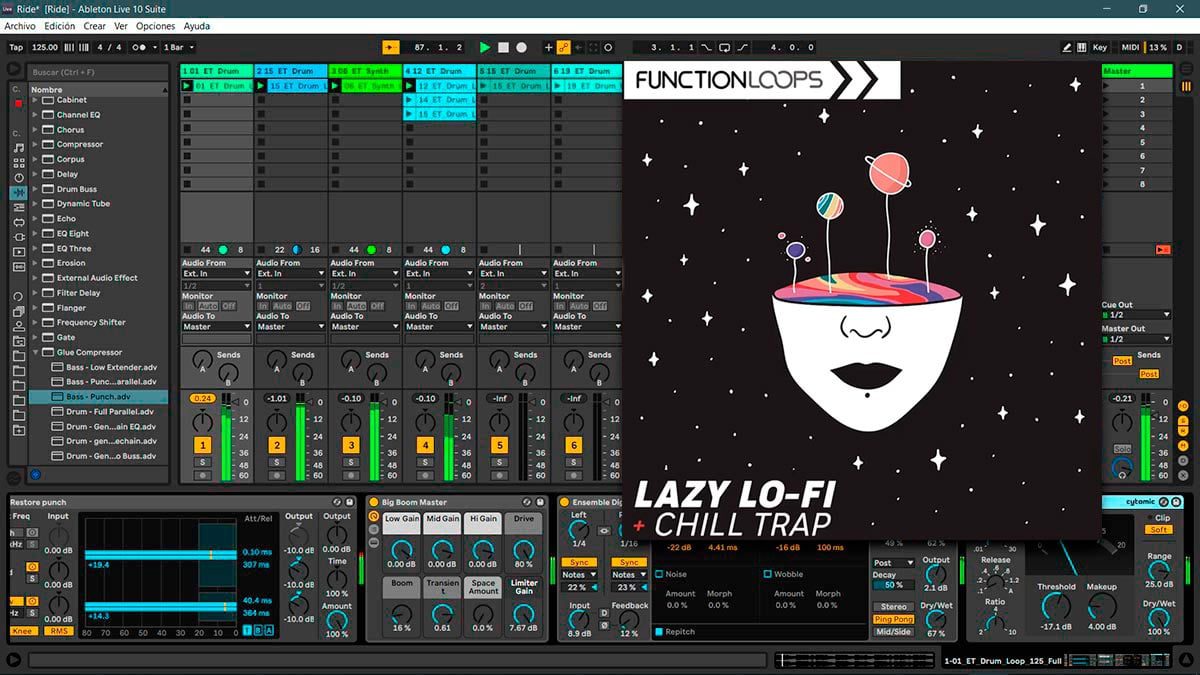The height and width of the screenshot is (675, 1200).
Task: Open the Instruments category clock icon
Action: 18,178
